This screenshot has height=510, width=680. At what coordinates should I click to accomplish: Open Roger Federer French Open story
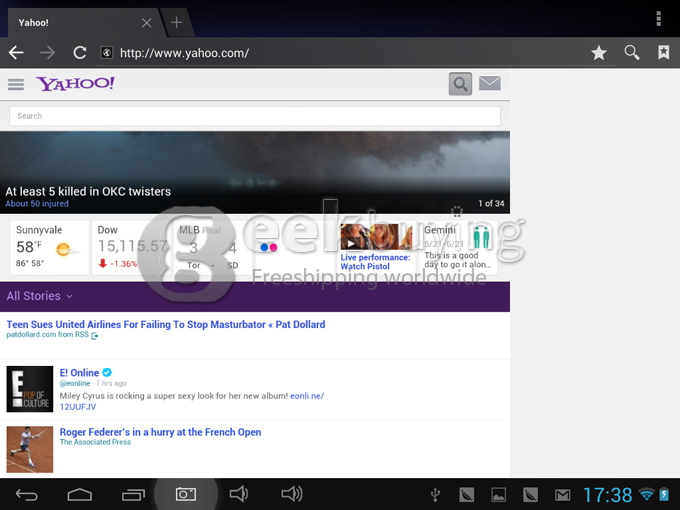pos(160,432)
